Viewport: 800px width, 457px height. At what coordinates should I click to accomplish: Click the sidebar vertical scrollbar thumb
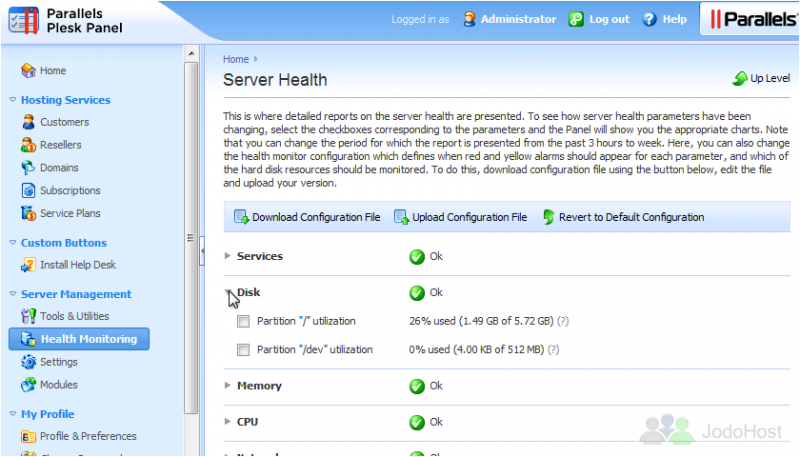tap(191, 238)
